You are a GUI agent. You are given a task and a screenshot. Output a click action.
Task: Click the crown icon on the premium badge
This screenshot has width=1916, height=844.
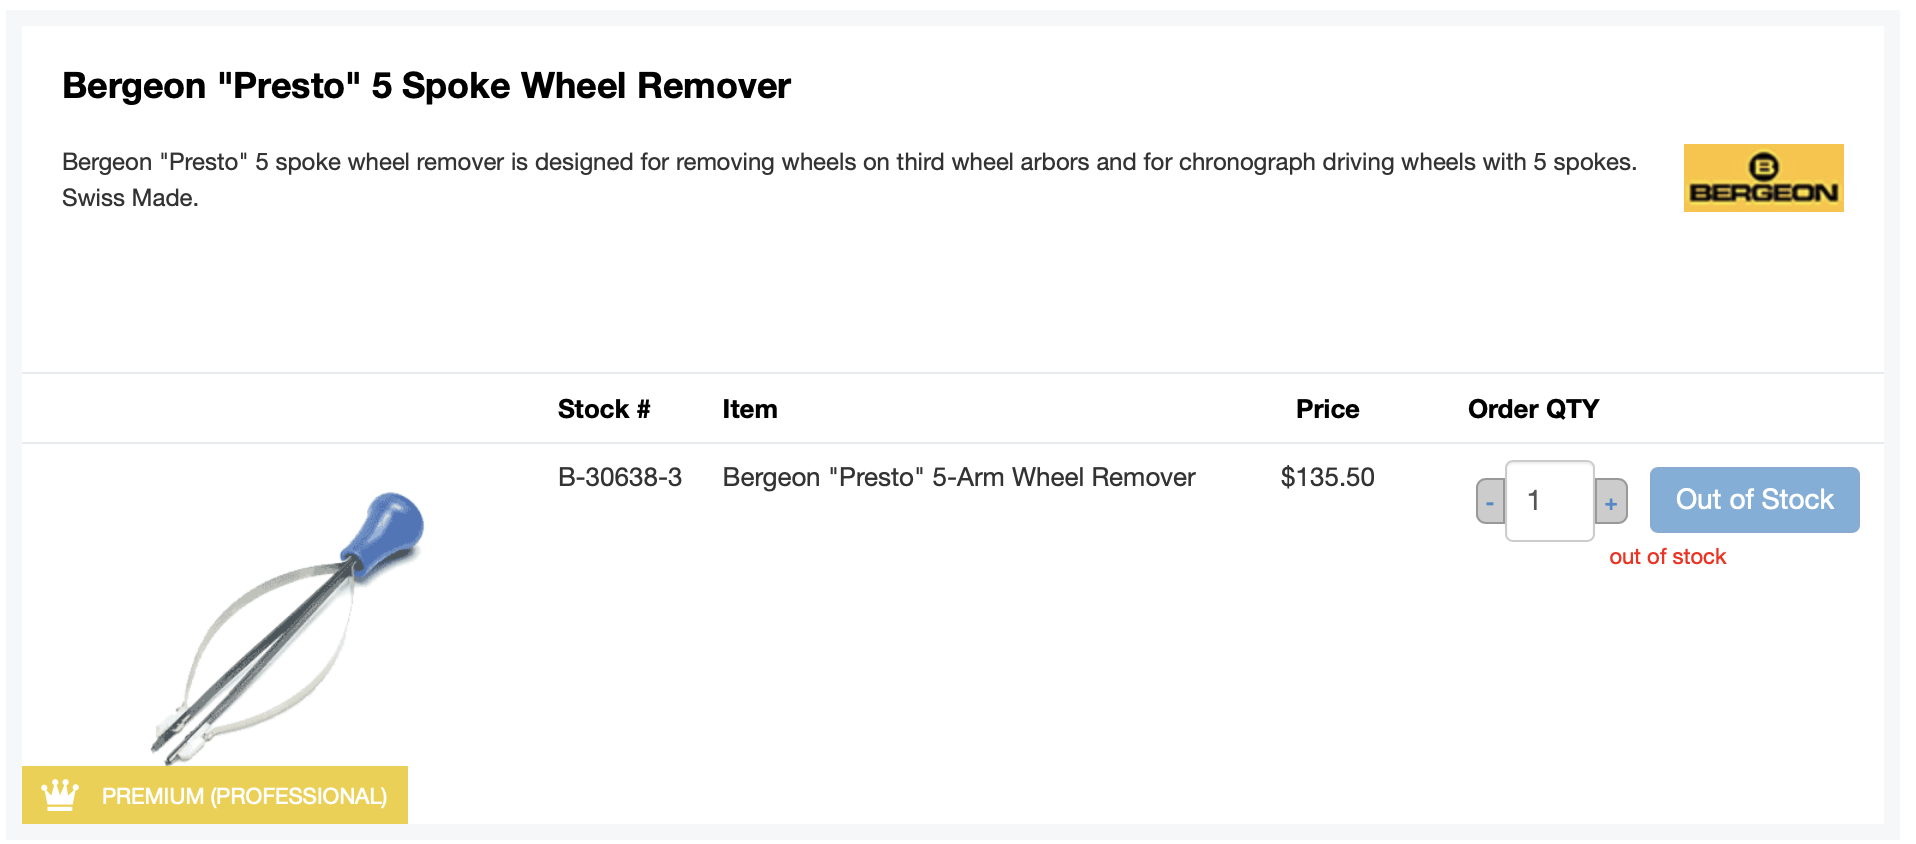click(x=60, y=795)
